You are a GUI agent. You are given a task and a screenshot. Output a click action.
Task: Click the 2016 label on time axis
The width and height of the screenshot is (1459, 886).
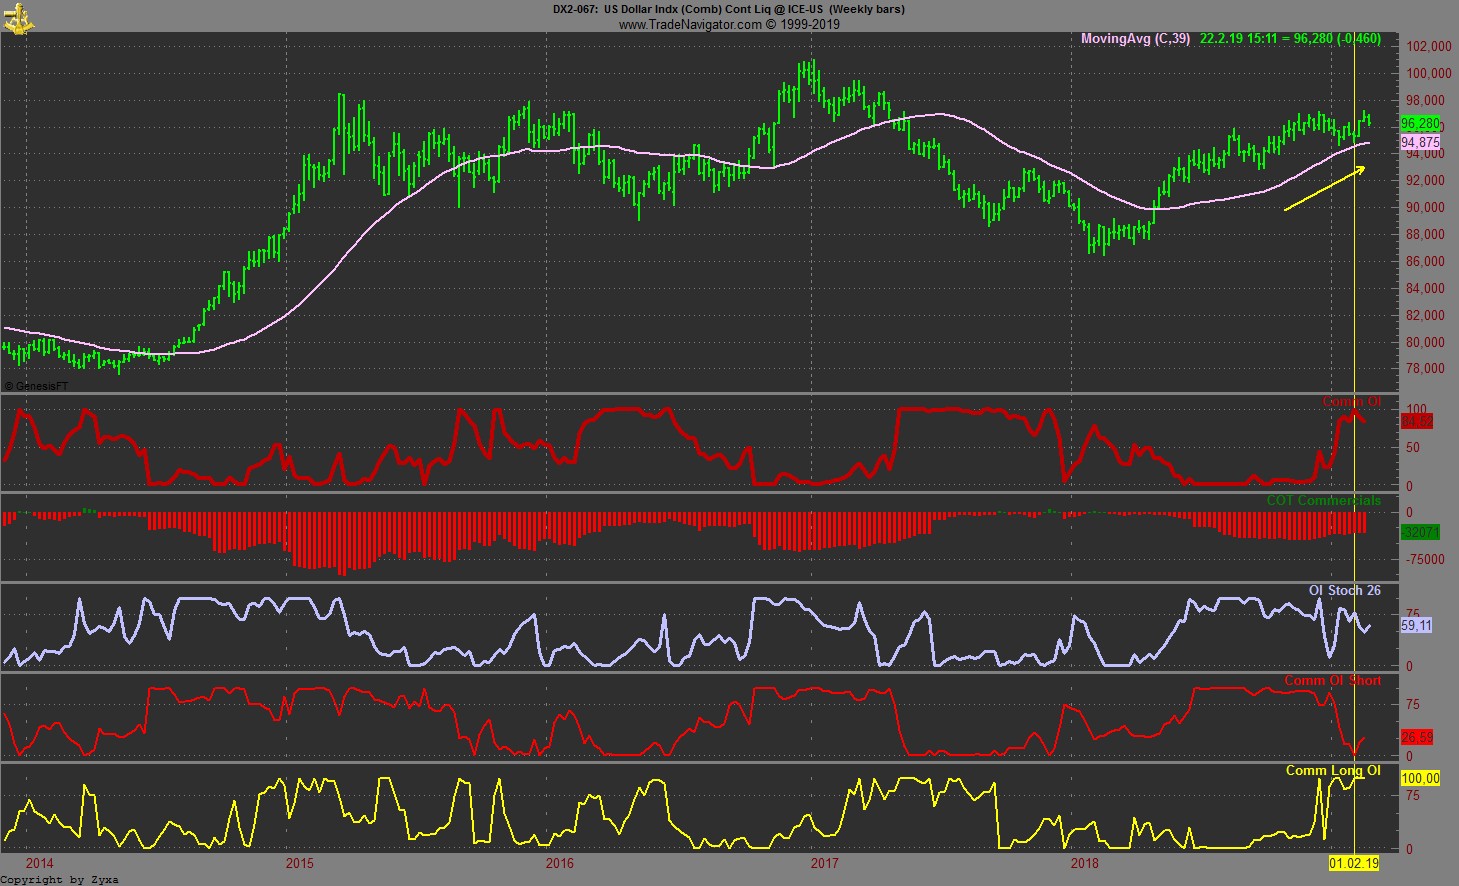560,863
